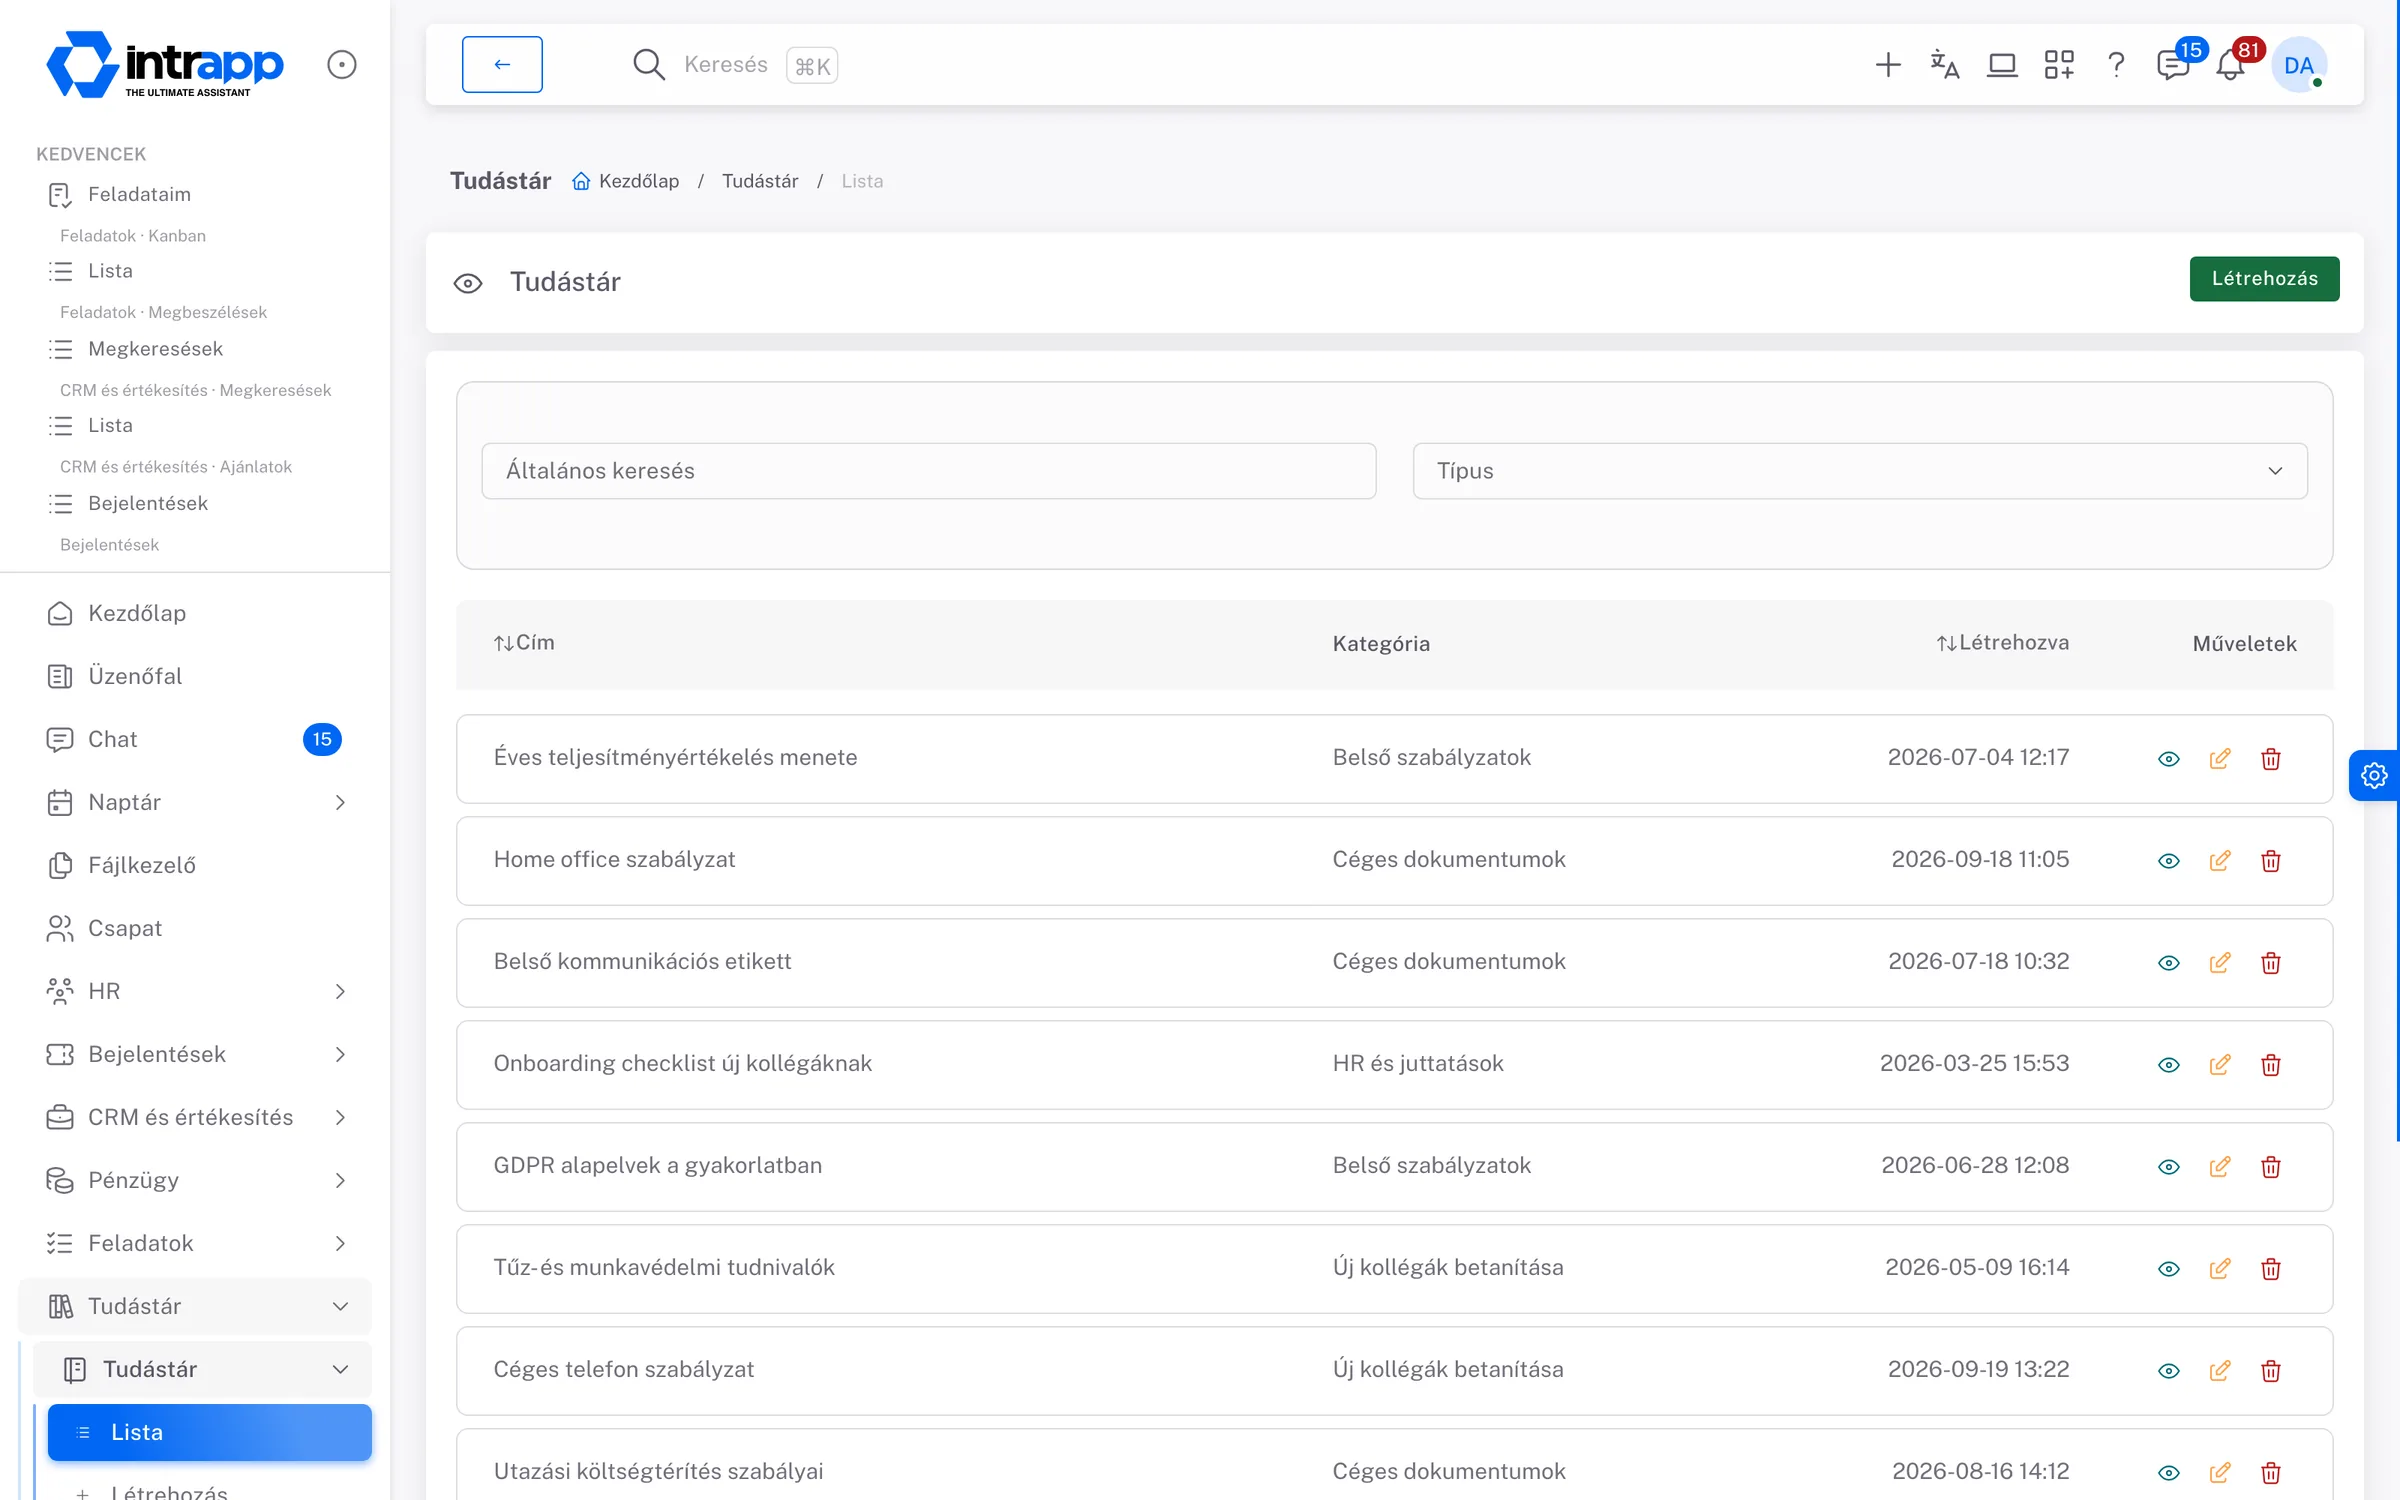Go to Kezdőlap breadcrumb link

[626, 181]
